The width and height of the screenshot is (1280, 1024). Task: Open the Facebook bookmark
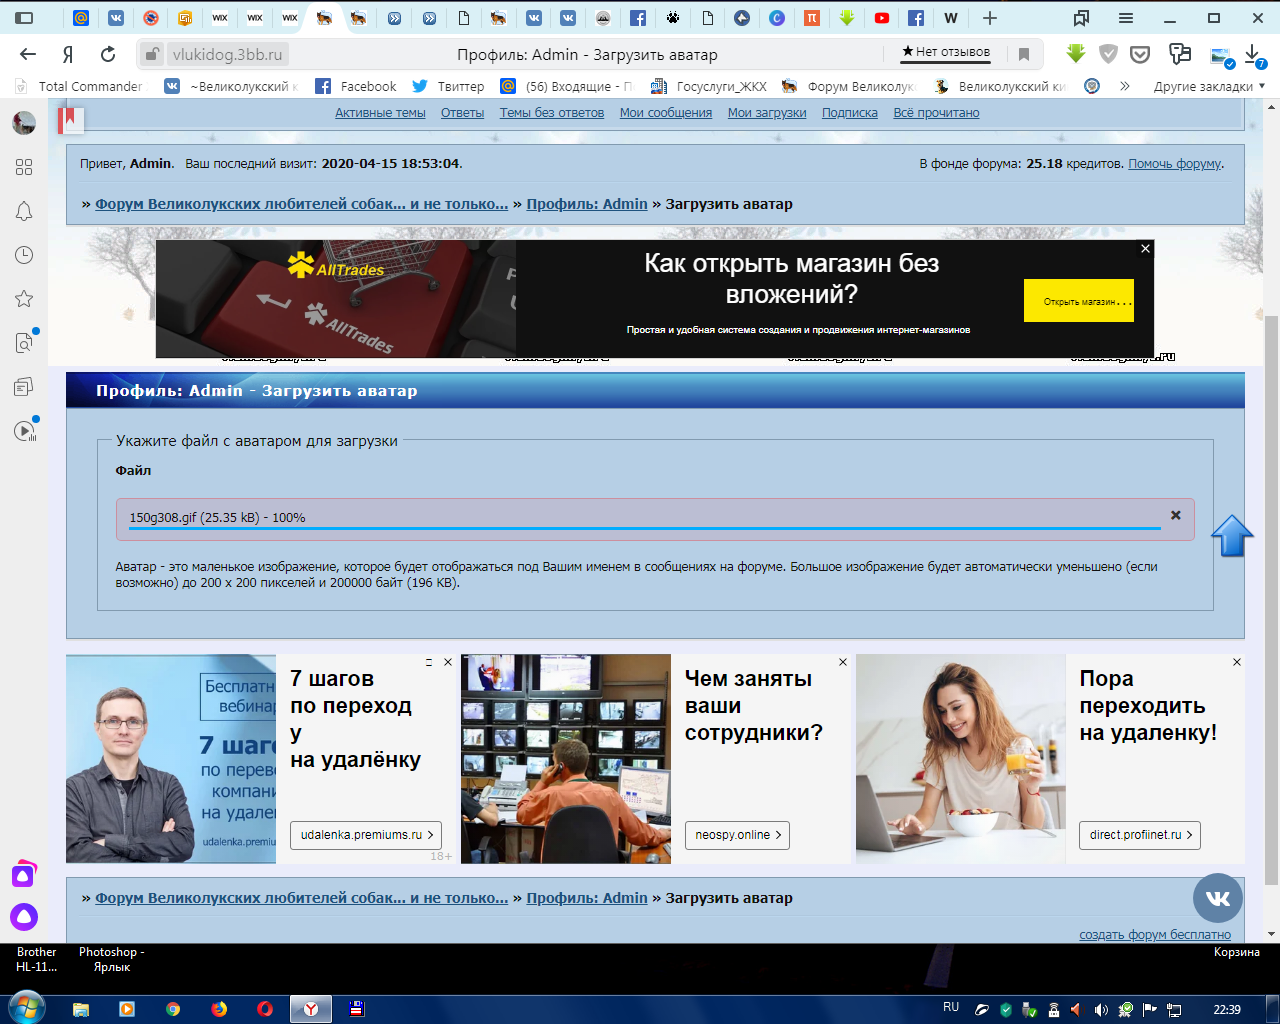[x=356, y=86]
